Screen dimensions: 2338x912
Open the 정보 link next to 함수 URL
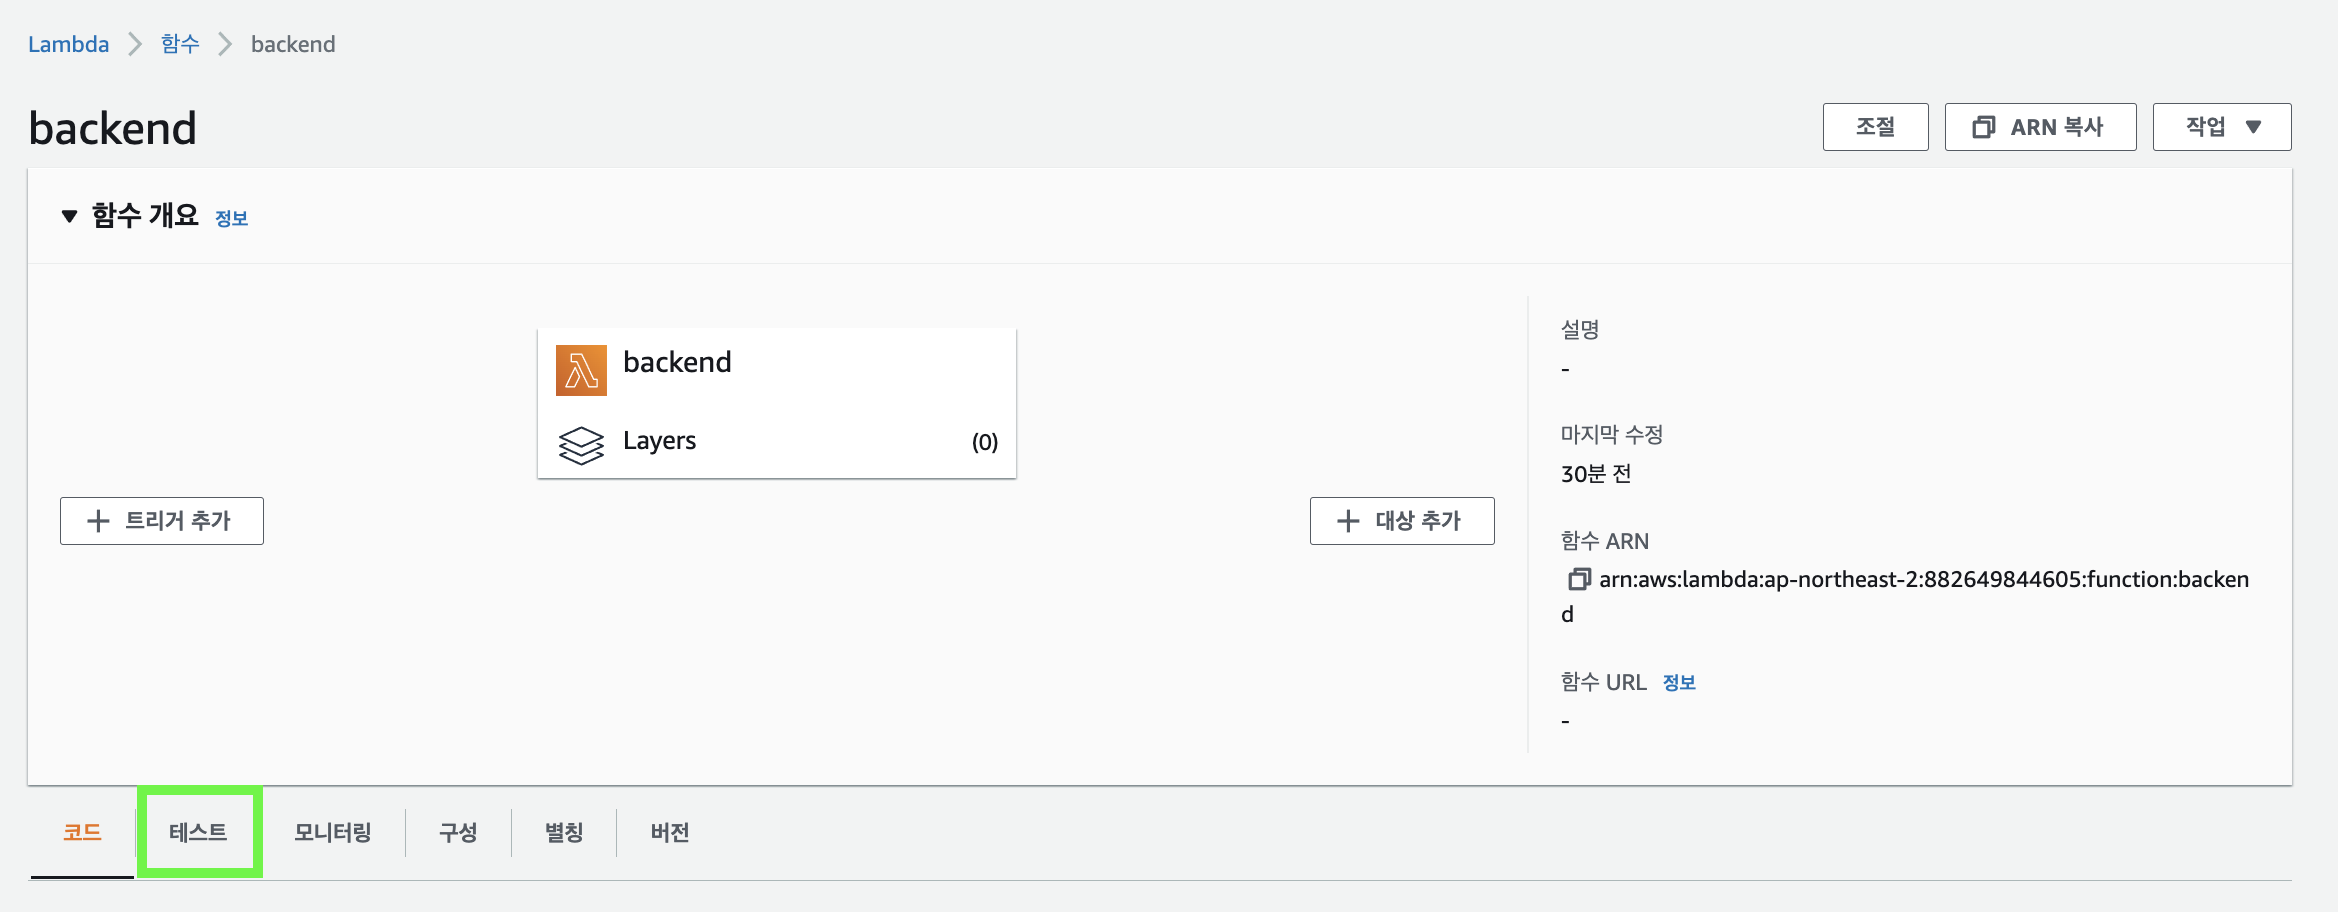(x=1679, y=682)
